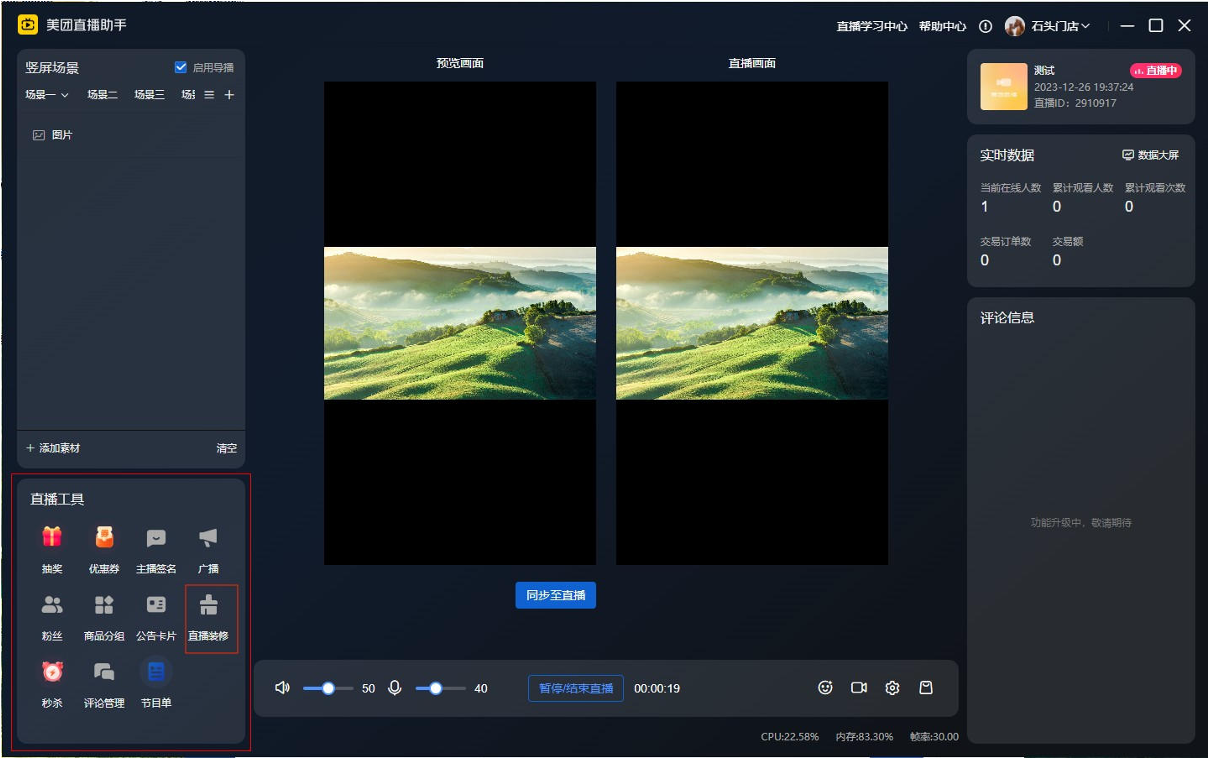Expand the 场景一 scene dropdown
The height and width of the screenshot is (758, 1208).
point(47,95)
